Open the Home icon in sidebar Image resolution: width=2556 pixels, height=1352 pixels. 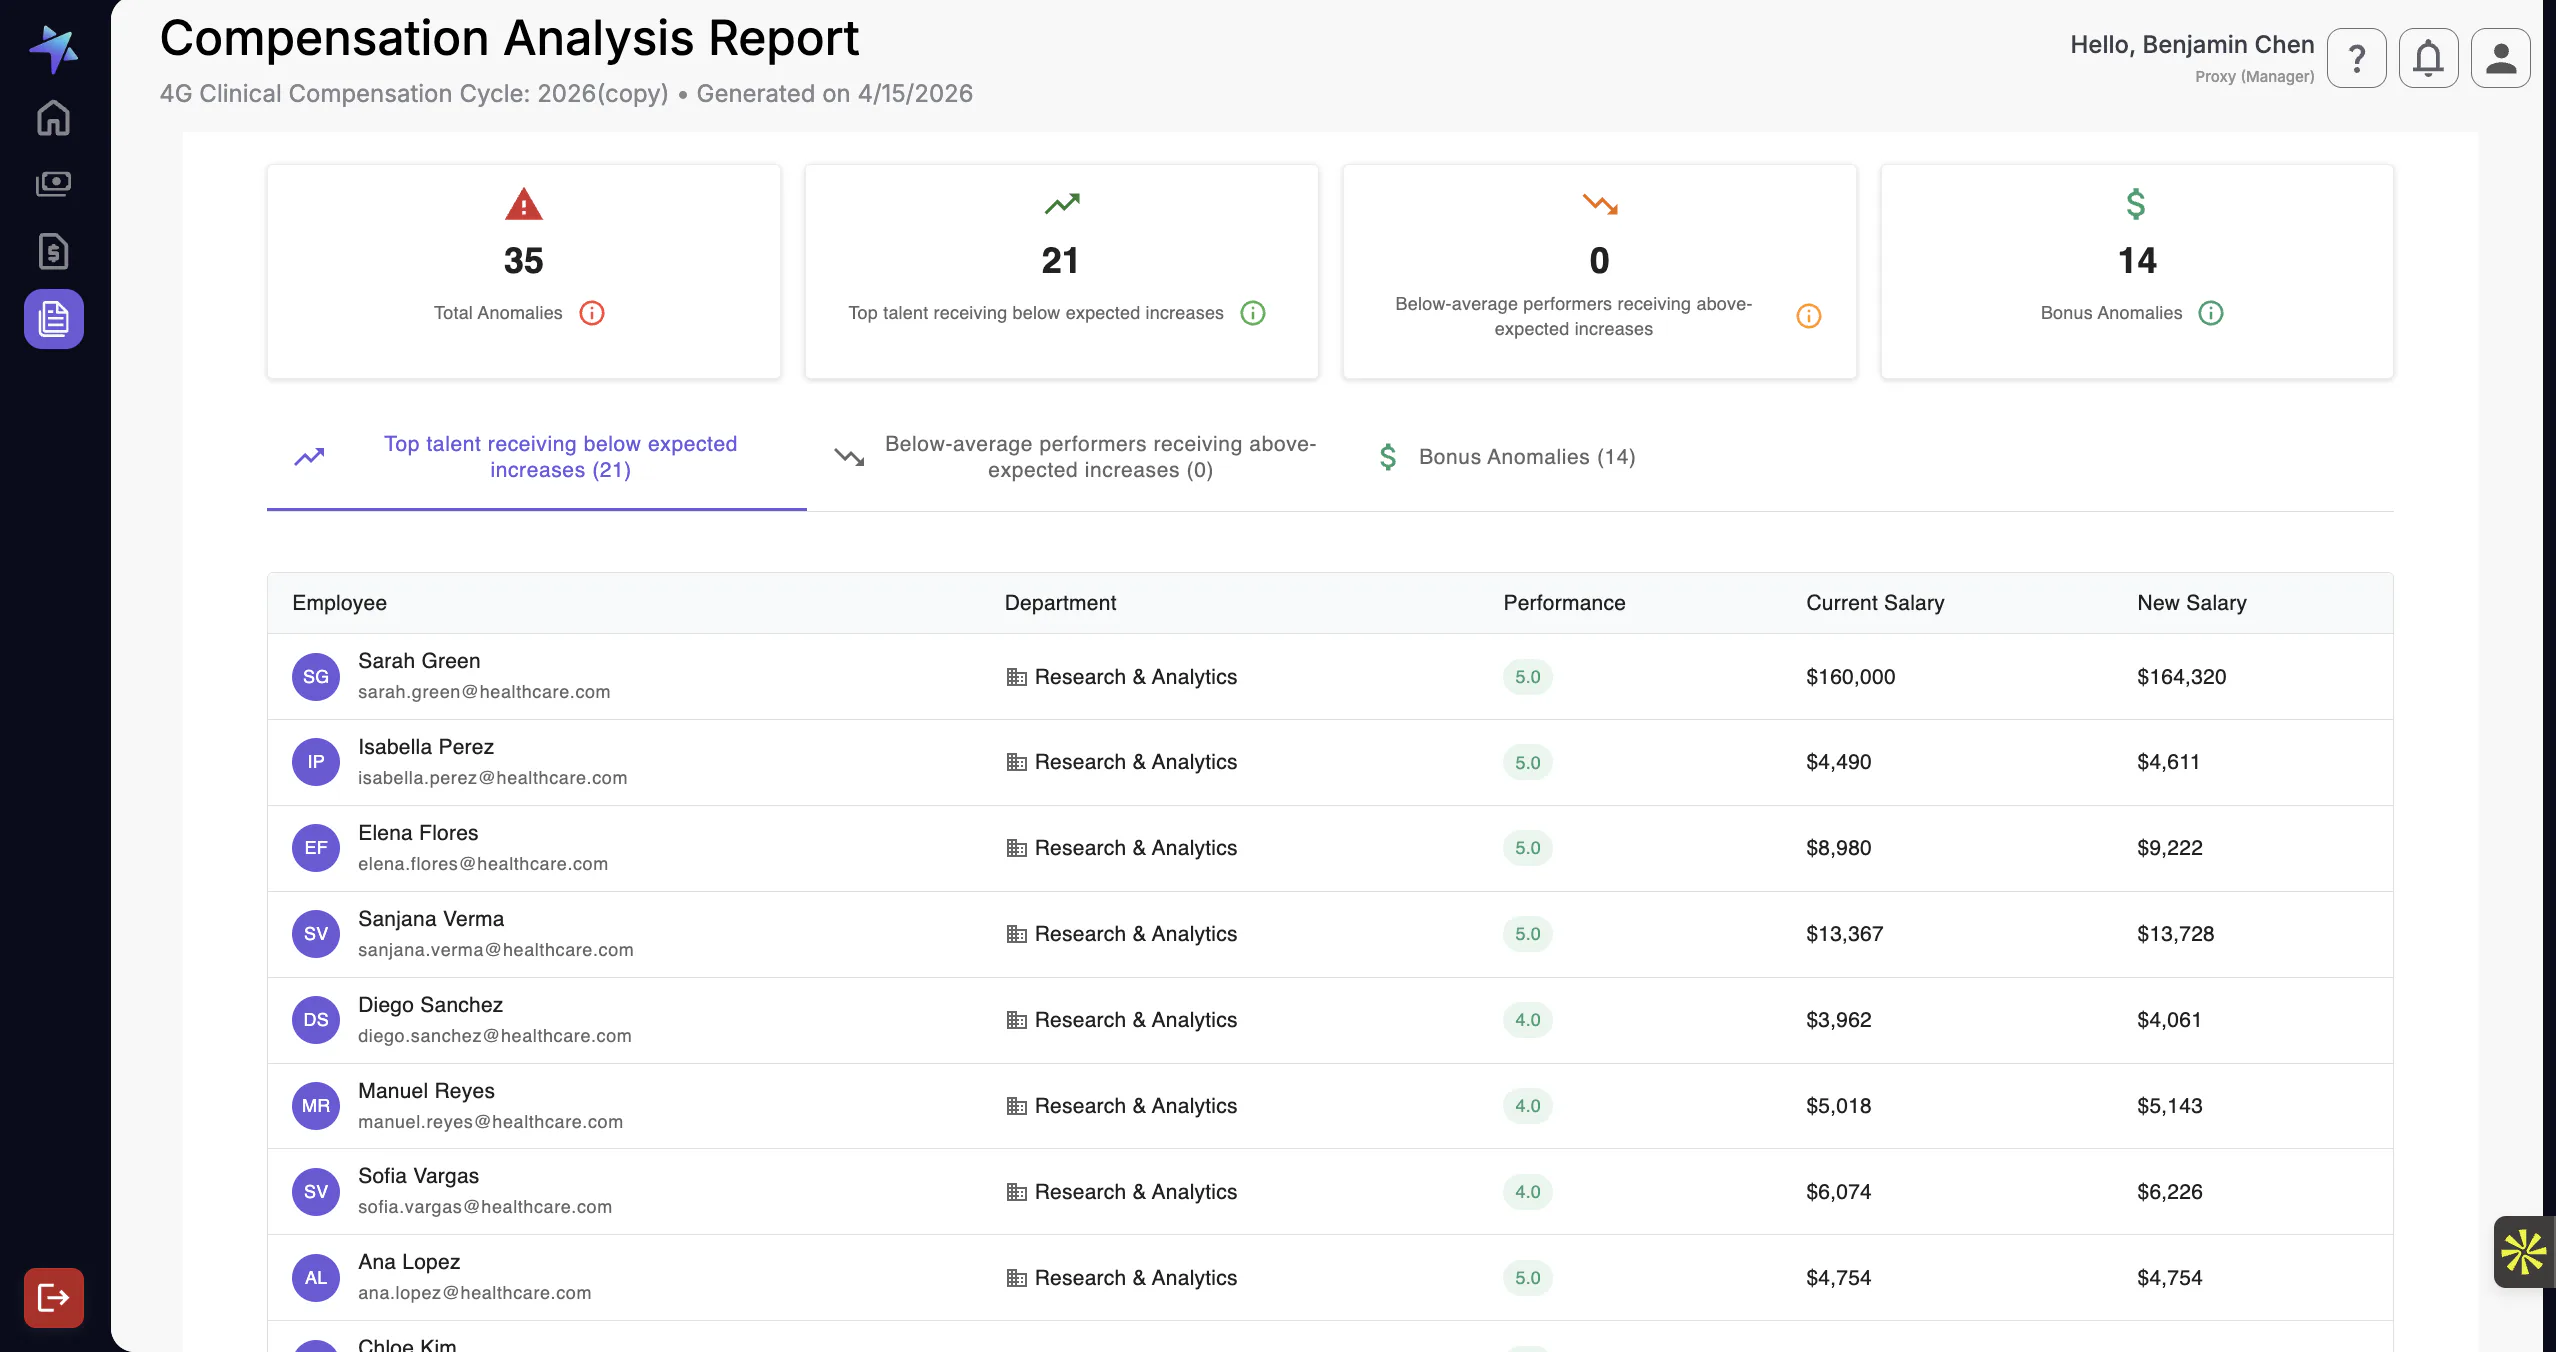(53, 118)
